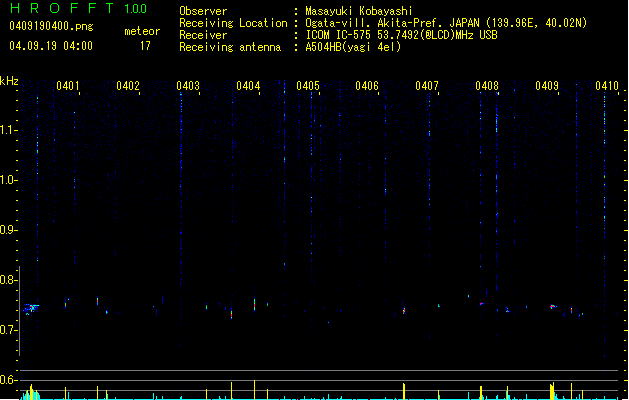Click the 0.6 kHz axis label
This screenshot has height=400, width=629.
pos(8,380)
